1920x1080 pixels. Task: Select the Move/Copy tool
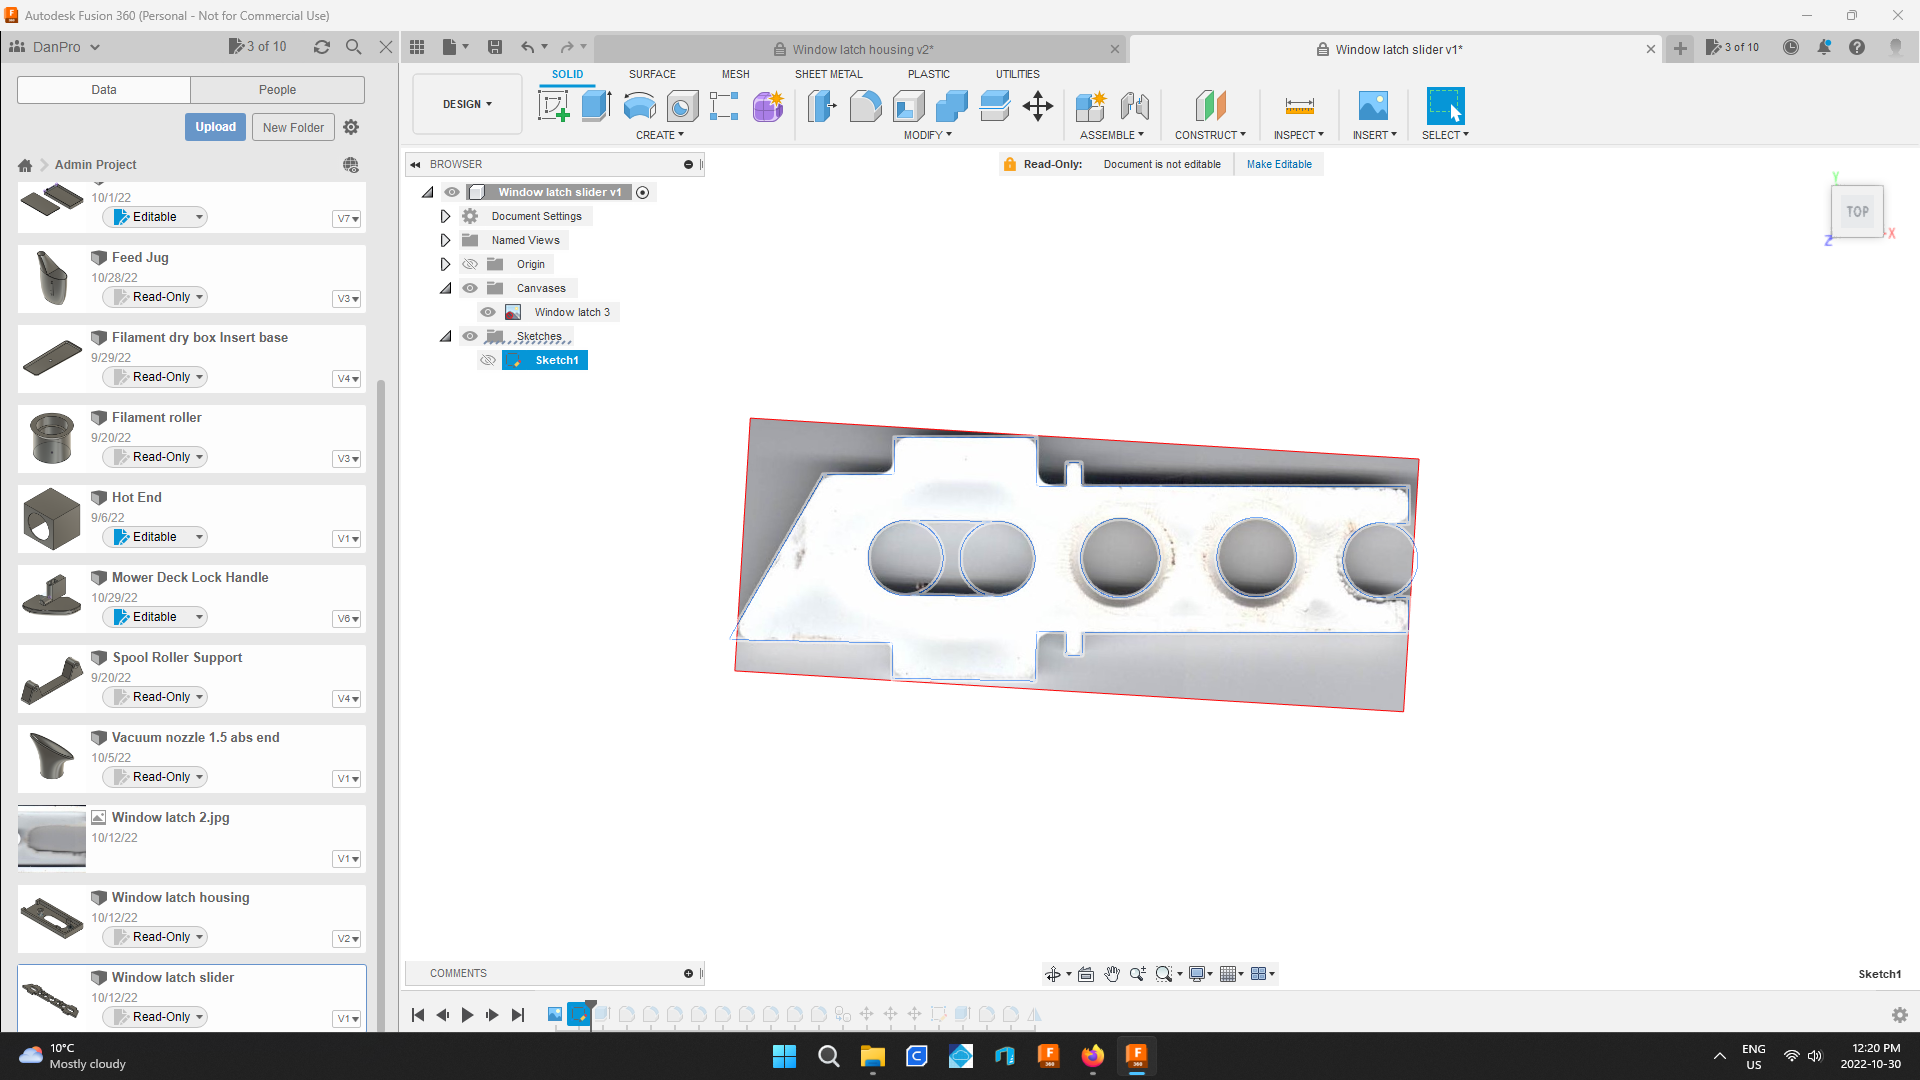pyautogui.click(x=1038, y=106)
